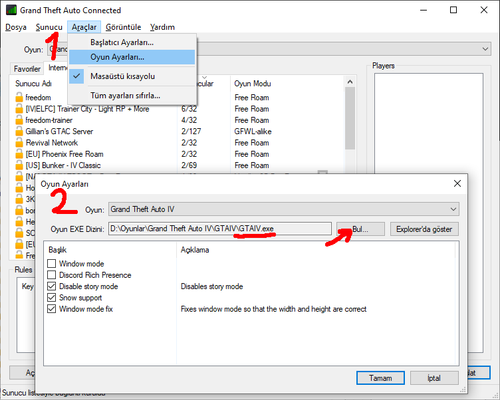Click lock icon for Trainer City server
The height and width of the screenshot is (400, 500).
[x=19, y=109]
